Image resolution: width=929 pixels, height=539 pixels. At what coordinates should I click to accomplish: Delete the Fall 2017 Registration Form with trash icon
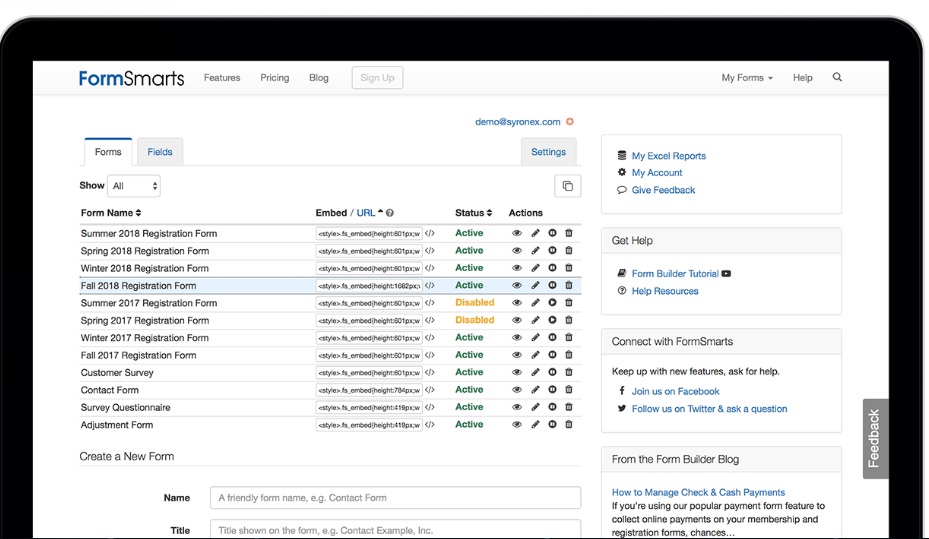[x=569, y=355]
